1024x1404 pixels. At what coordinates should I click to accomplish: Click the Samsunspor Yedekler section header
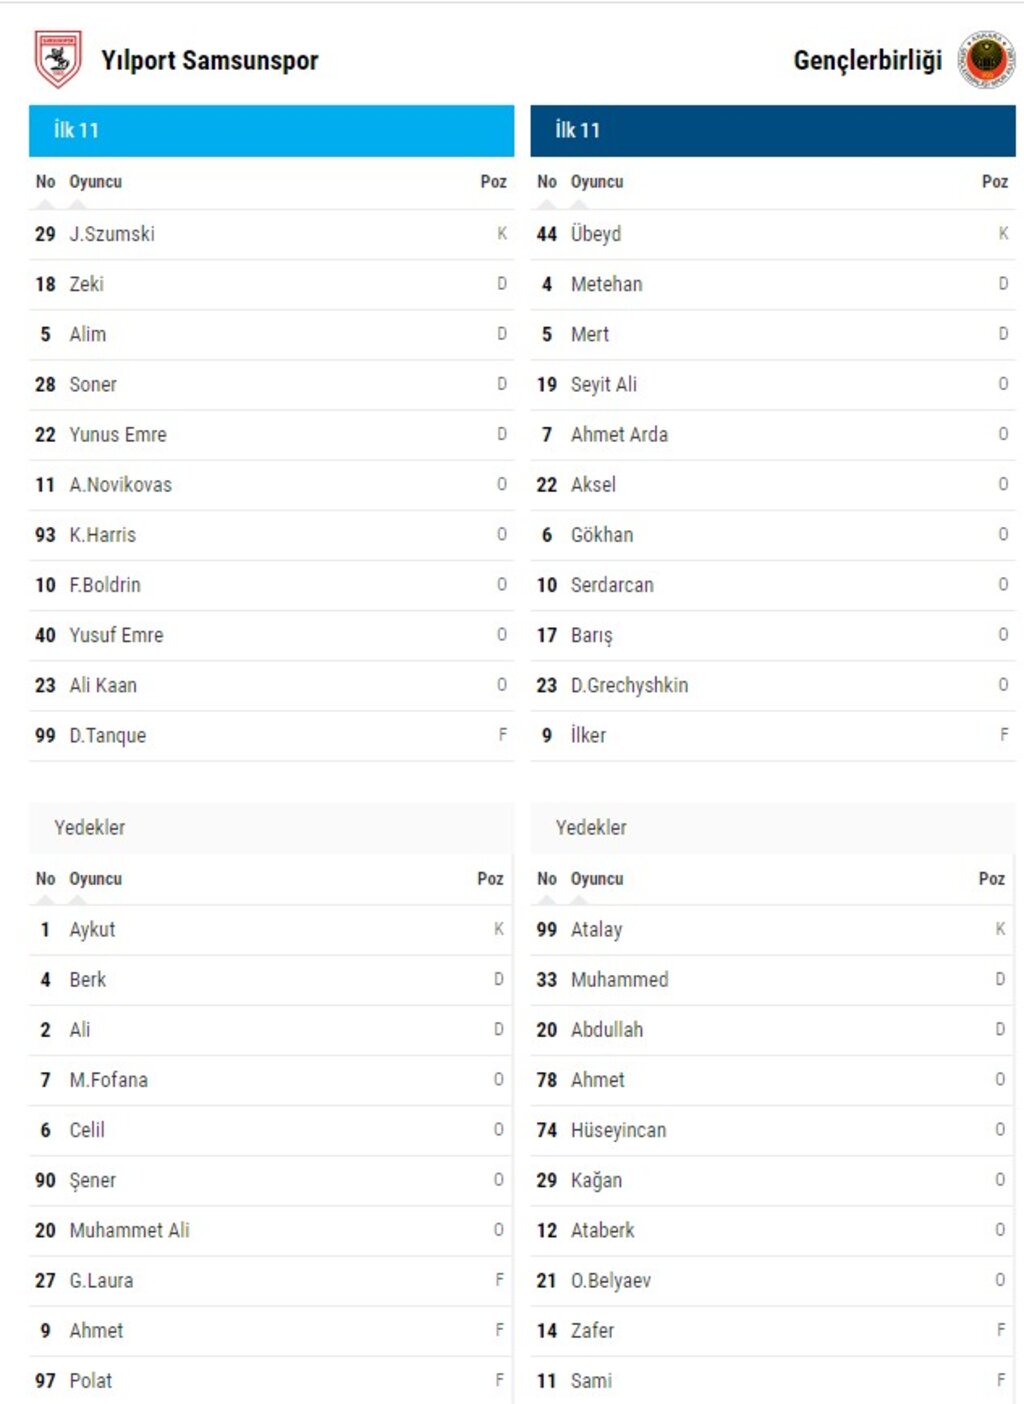tap(271, 827)
